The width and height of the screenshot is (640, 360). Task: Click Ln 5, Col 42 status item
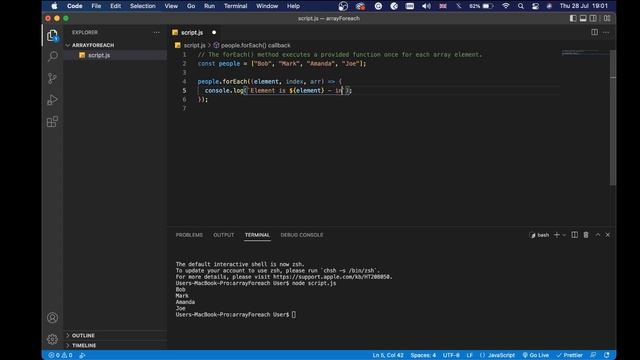[x=388, y=355]
